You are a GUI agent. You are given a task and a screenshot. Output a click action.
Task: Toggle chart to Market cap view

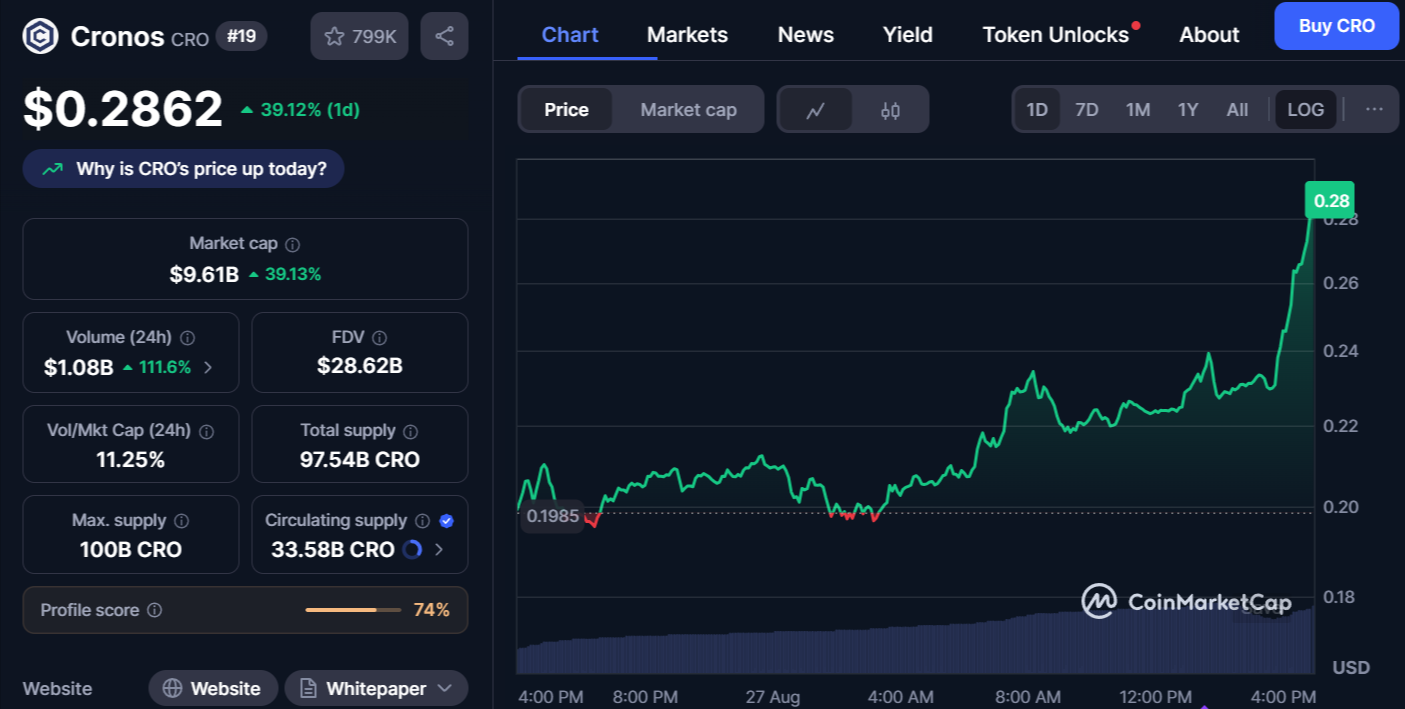pos(688,110)
